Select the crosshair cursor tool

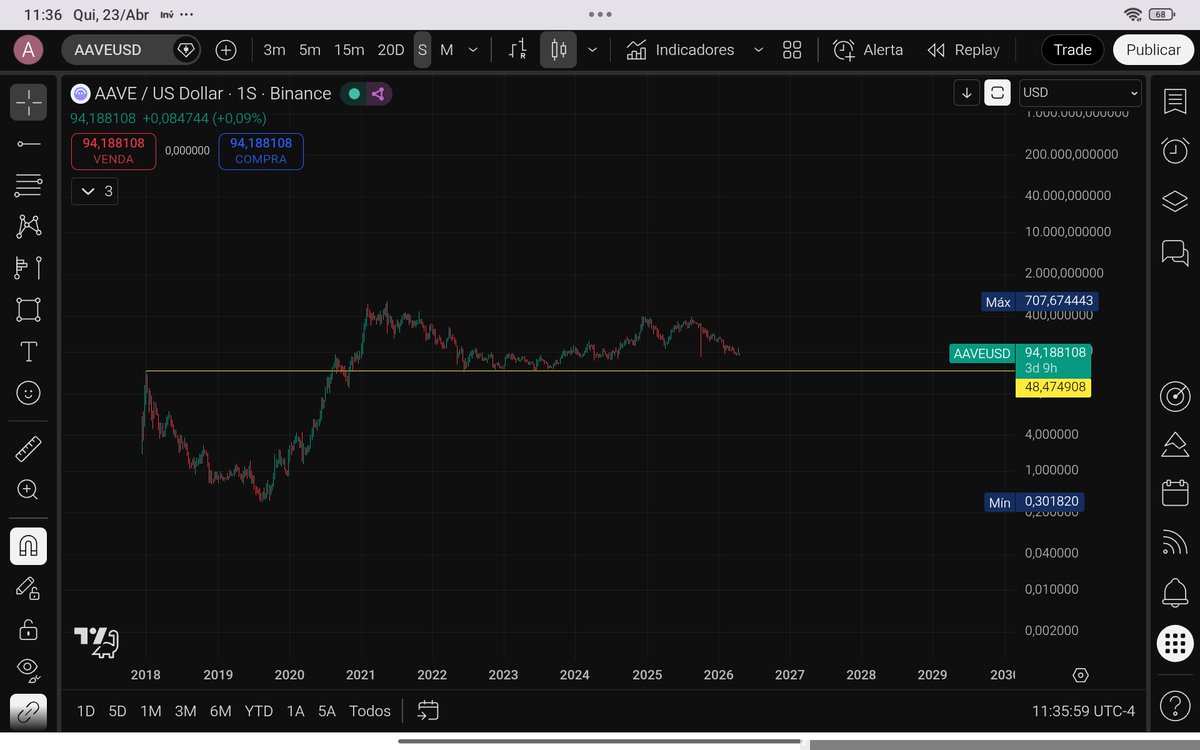[29, 102]
